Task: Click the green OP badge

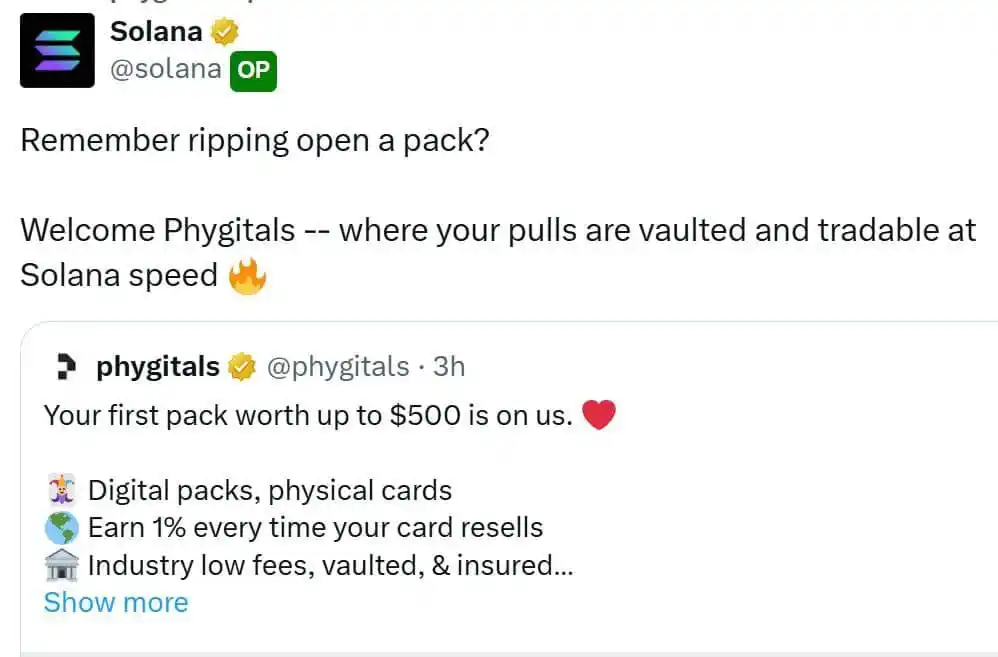Action: coord(253,71)
